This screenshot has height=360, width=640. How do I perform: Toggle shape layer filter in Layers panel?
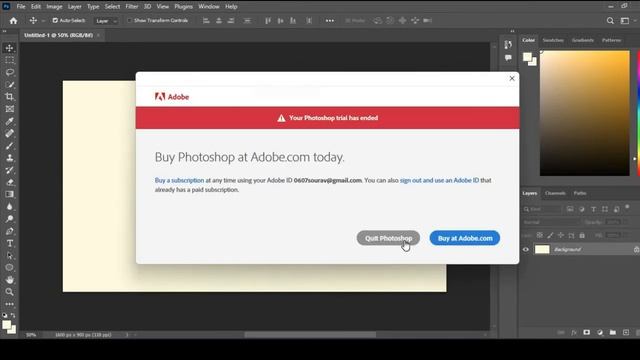605,209
